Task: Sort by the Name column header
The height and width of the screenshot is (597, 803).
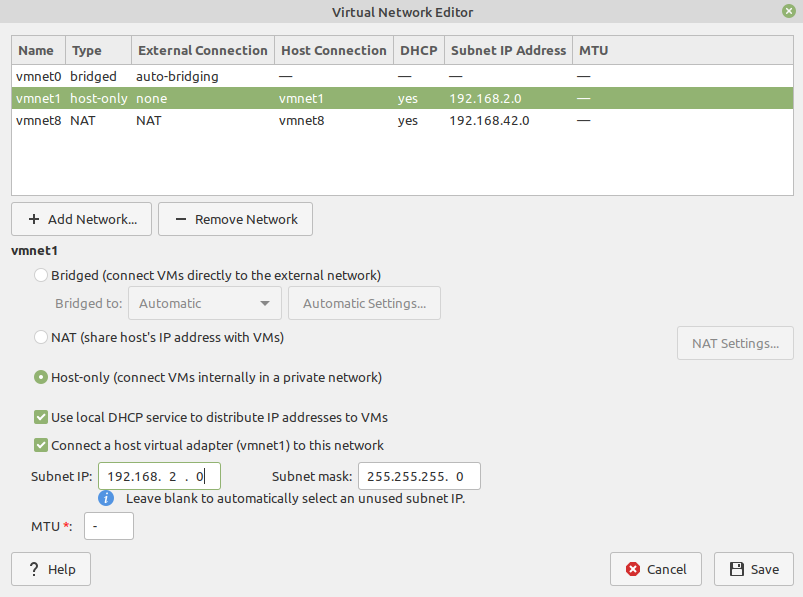Action: pyautogui.click(x=37, y=50)
